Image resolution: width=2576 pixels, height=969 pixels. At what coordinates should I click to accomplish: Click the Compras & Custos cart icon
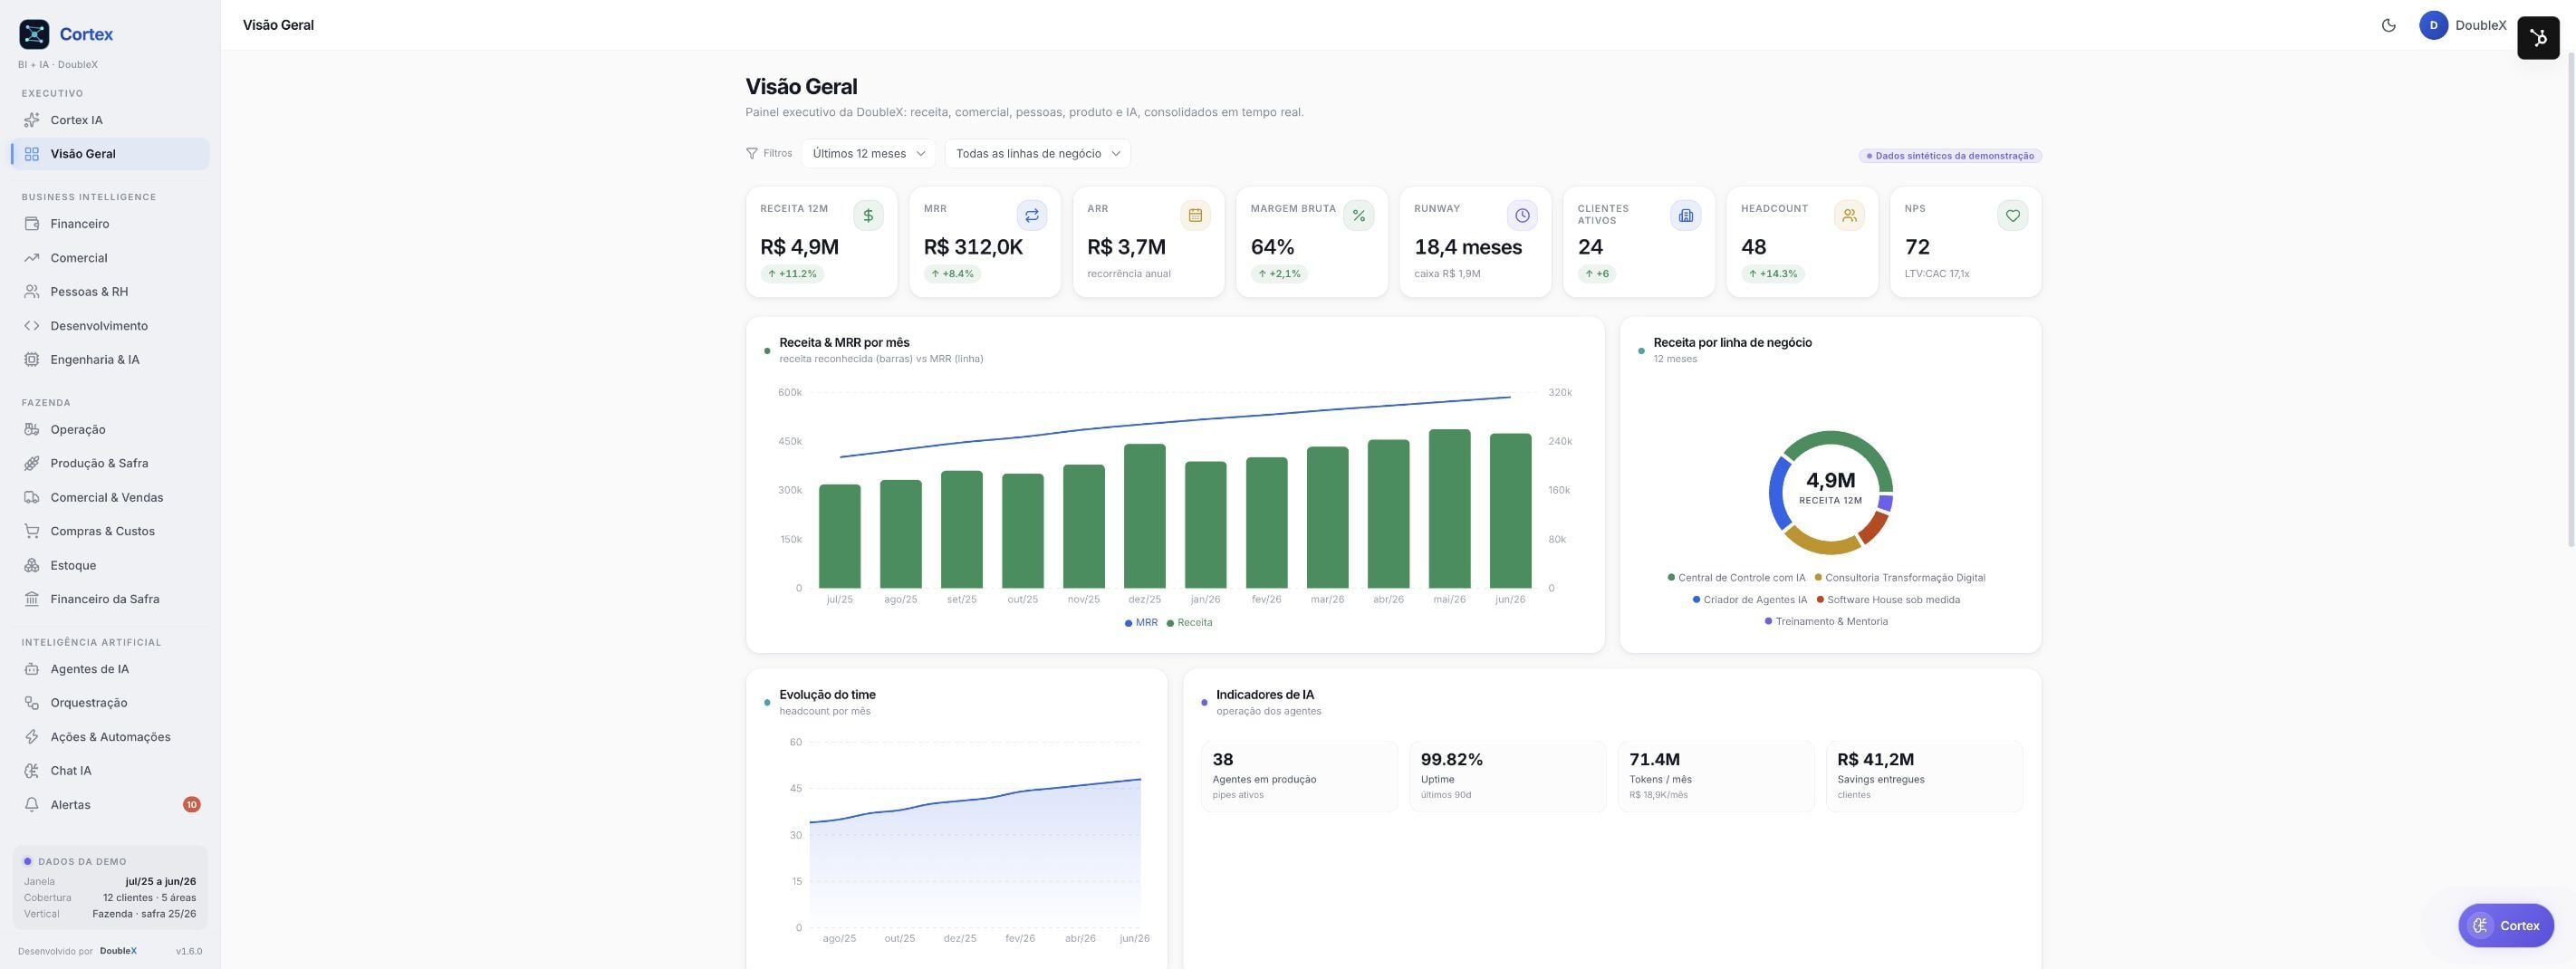point(32,532)
